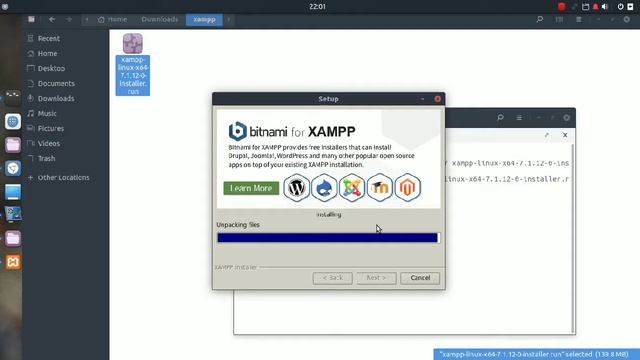Click path bar left scroll arrow
640x360 pixels.
tap(87, 20)
